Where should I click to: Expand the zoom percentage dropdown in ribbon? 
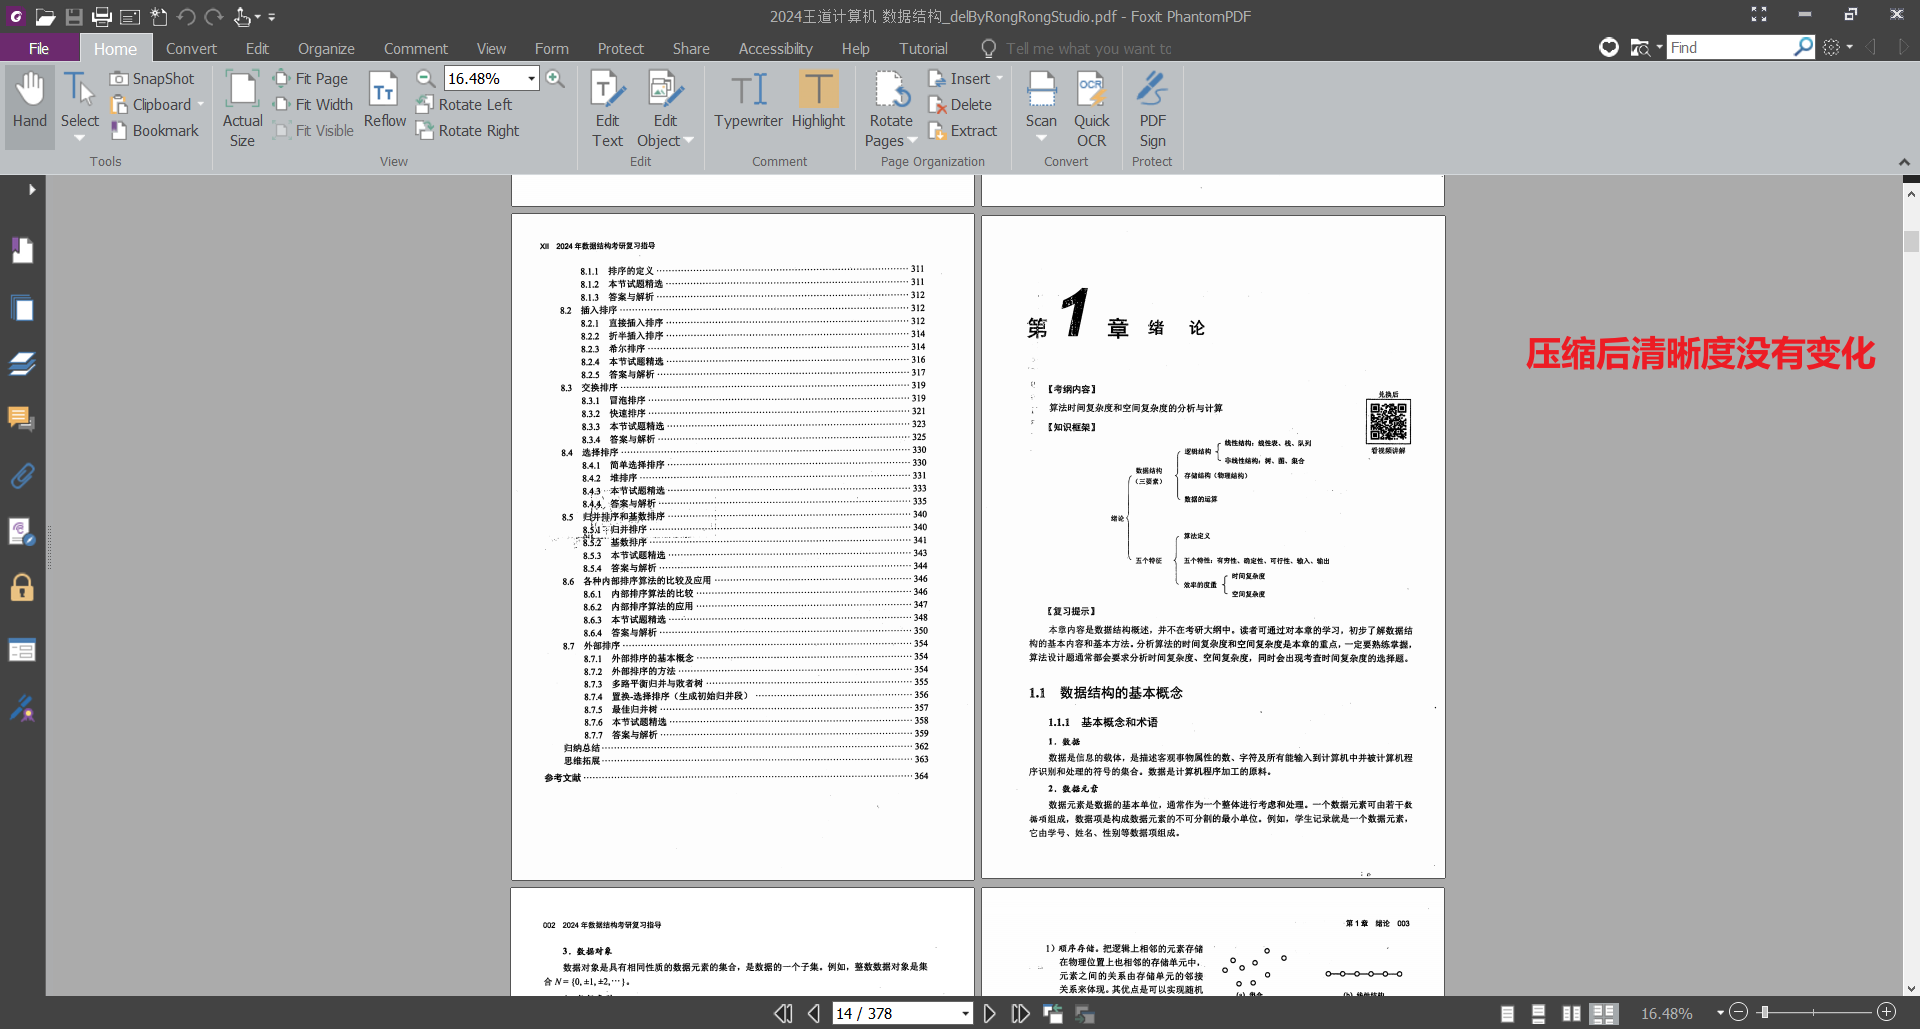[531, 79]
